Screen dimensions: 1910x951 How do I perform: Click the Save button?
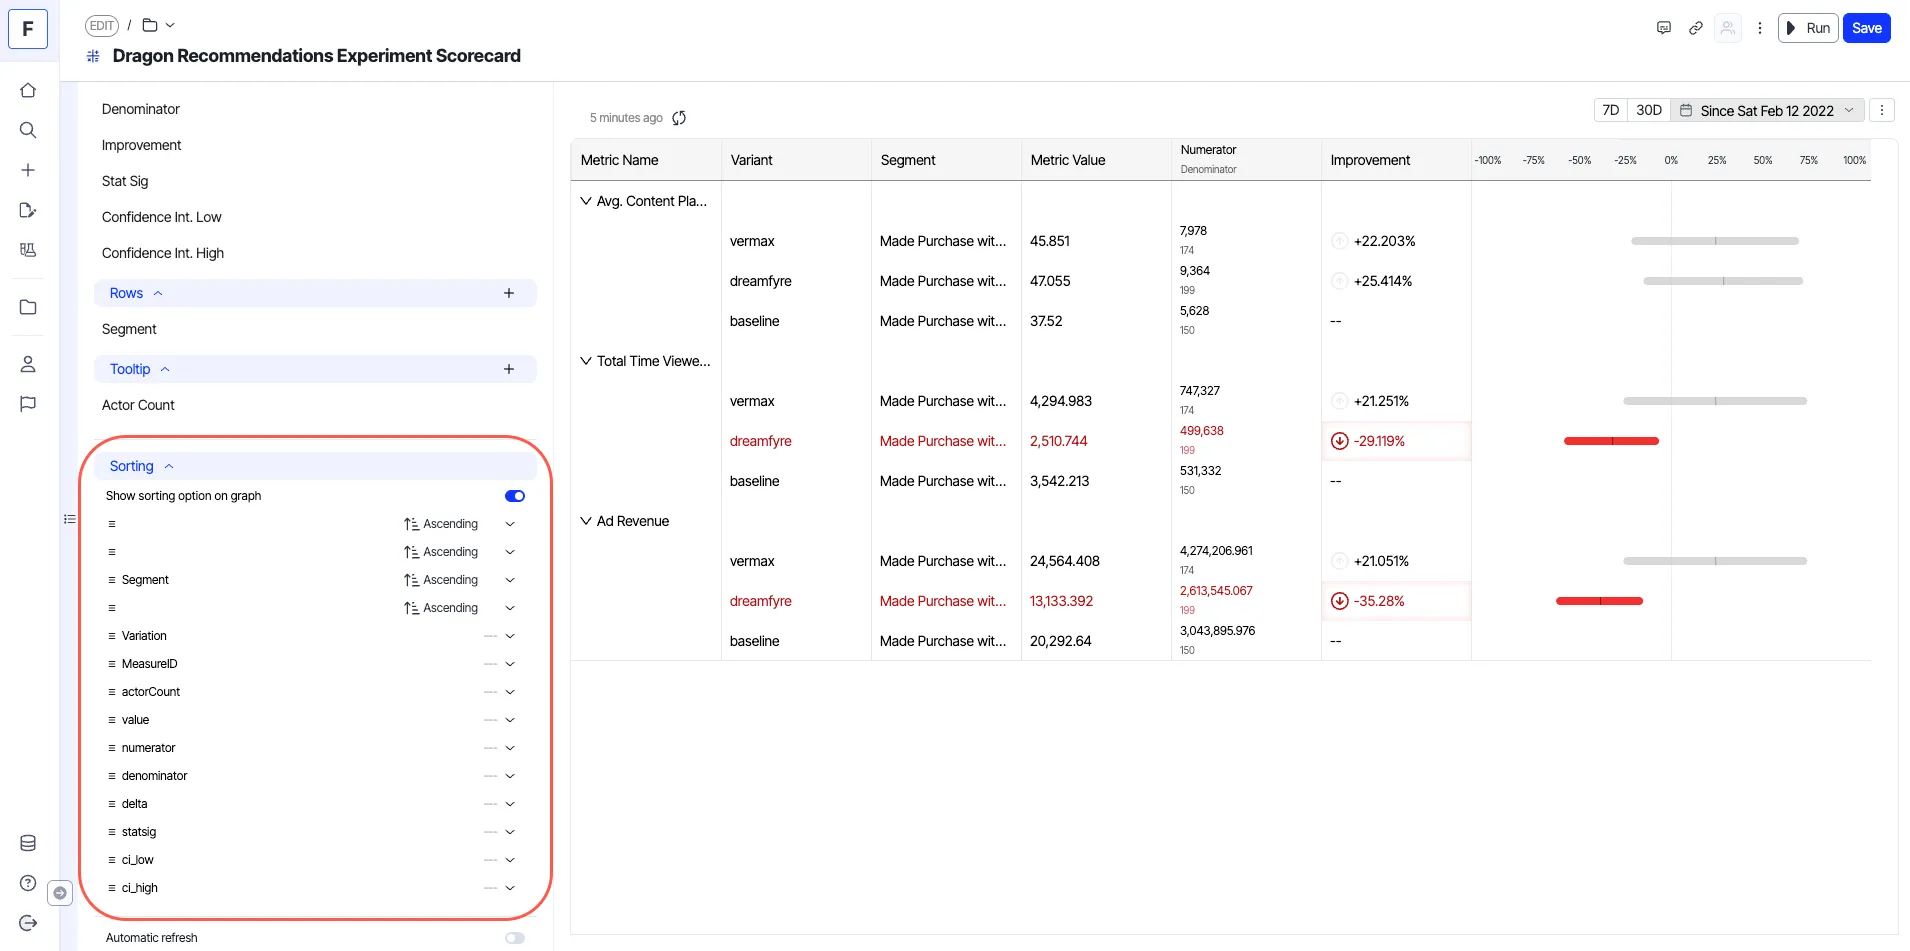pyautogui.click(x=1866, y=28)
